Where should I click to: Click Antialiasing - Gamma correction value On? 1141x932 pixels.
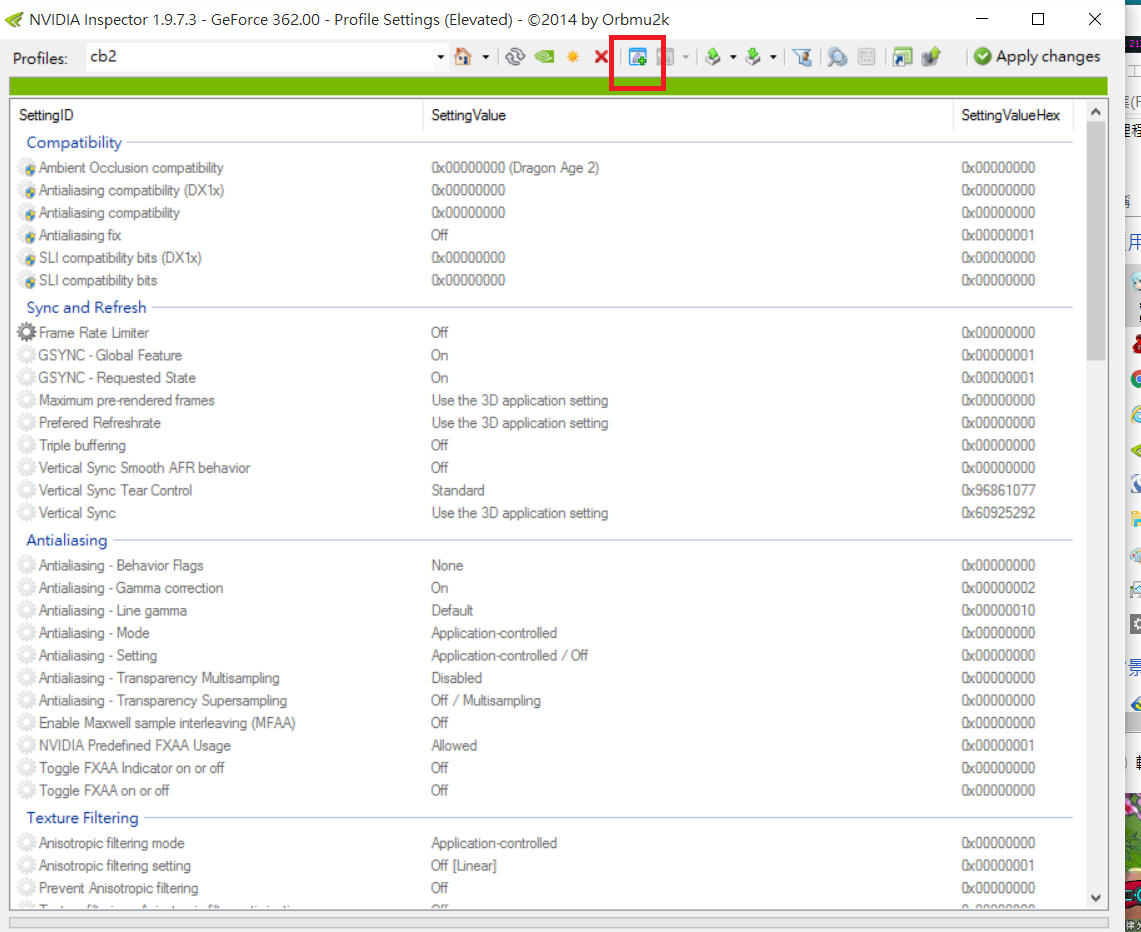point(440,588)
